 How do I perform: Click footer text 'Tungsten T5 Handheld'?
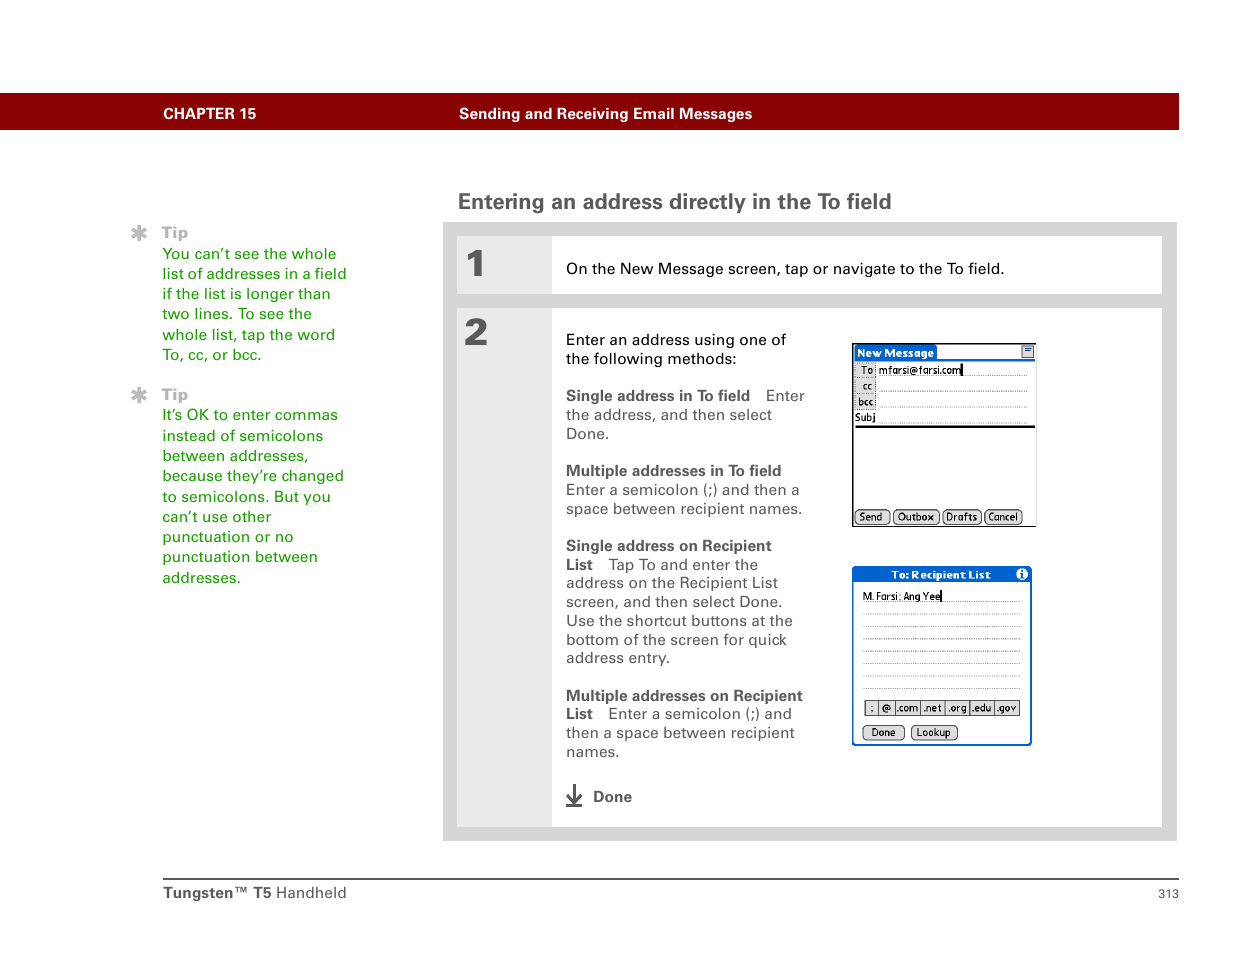pos(255,893)
